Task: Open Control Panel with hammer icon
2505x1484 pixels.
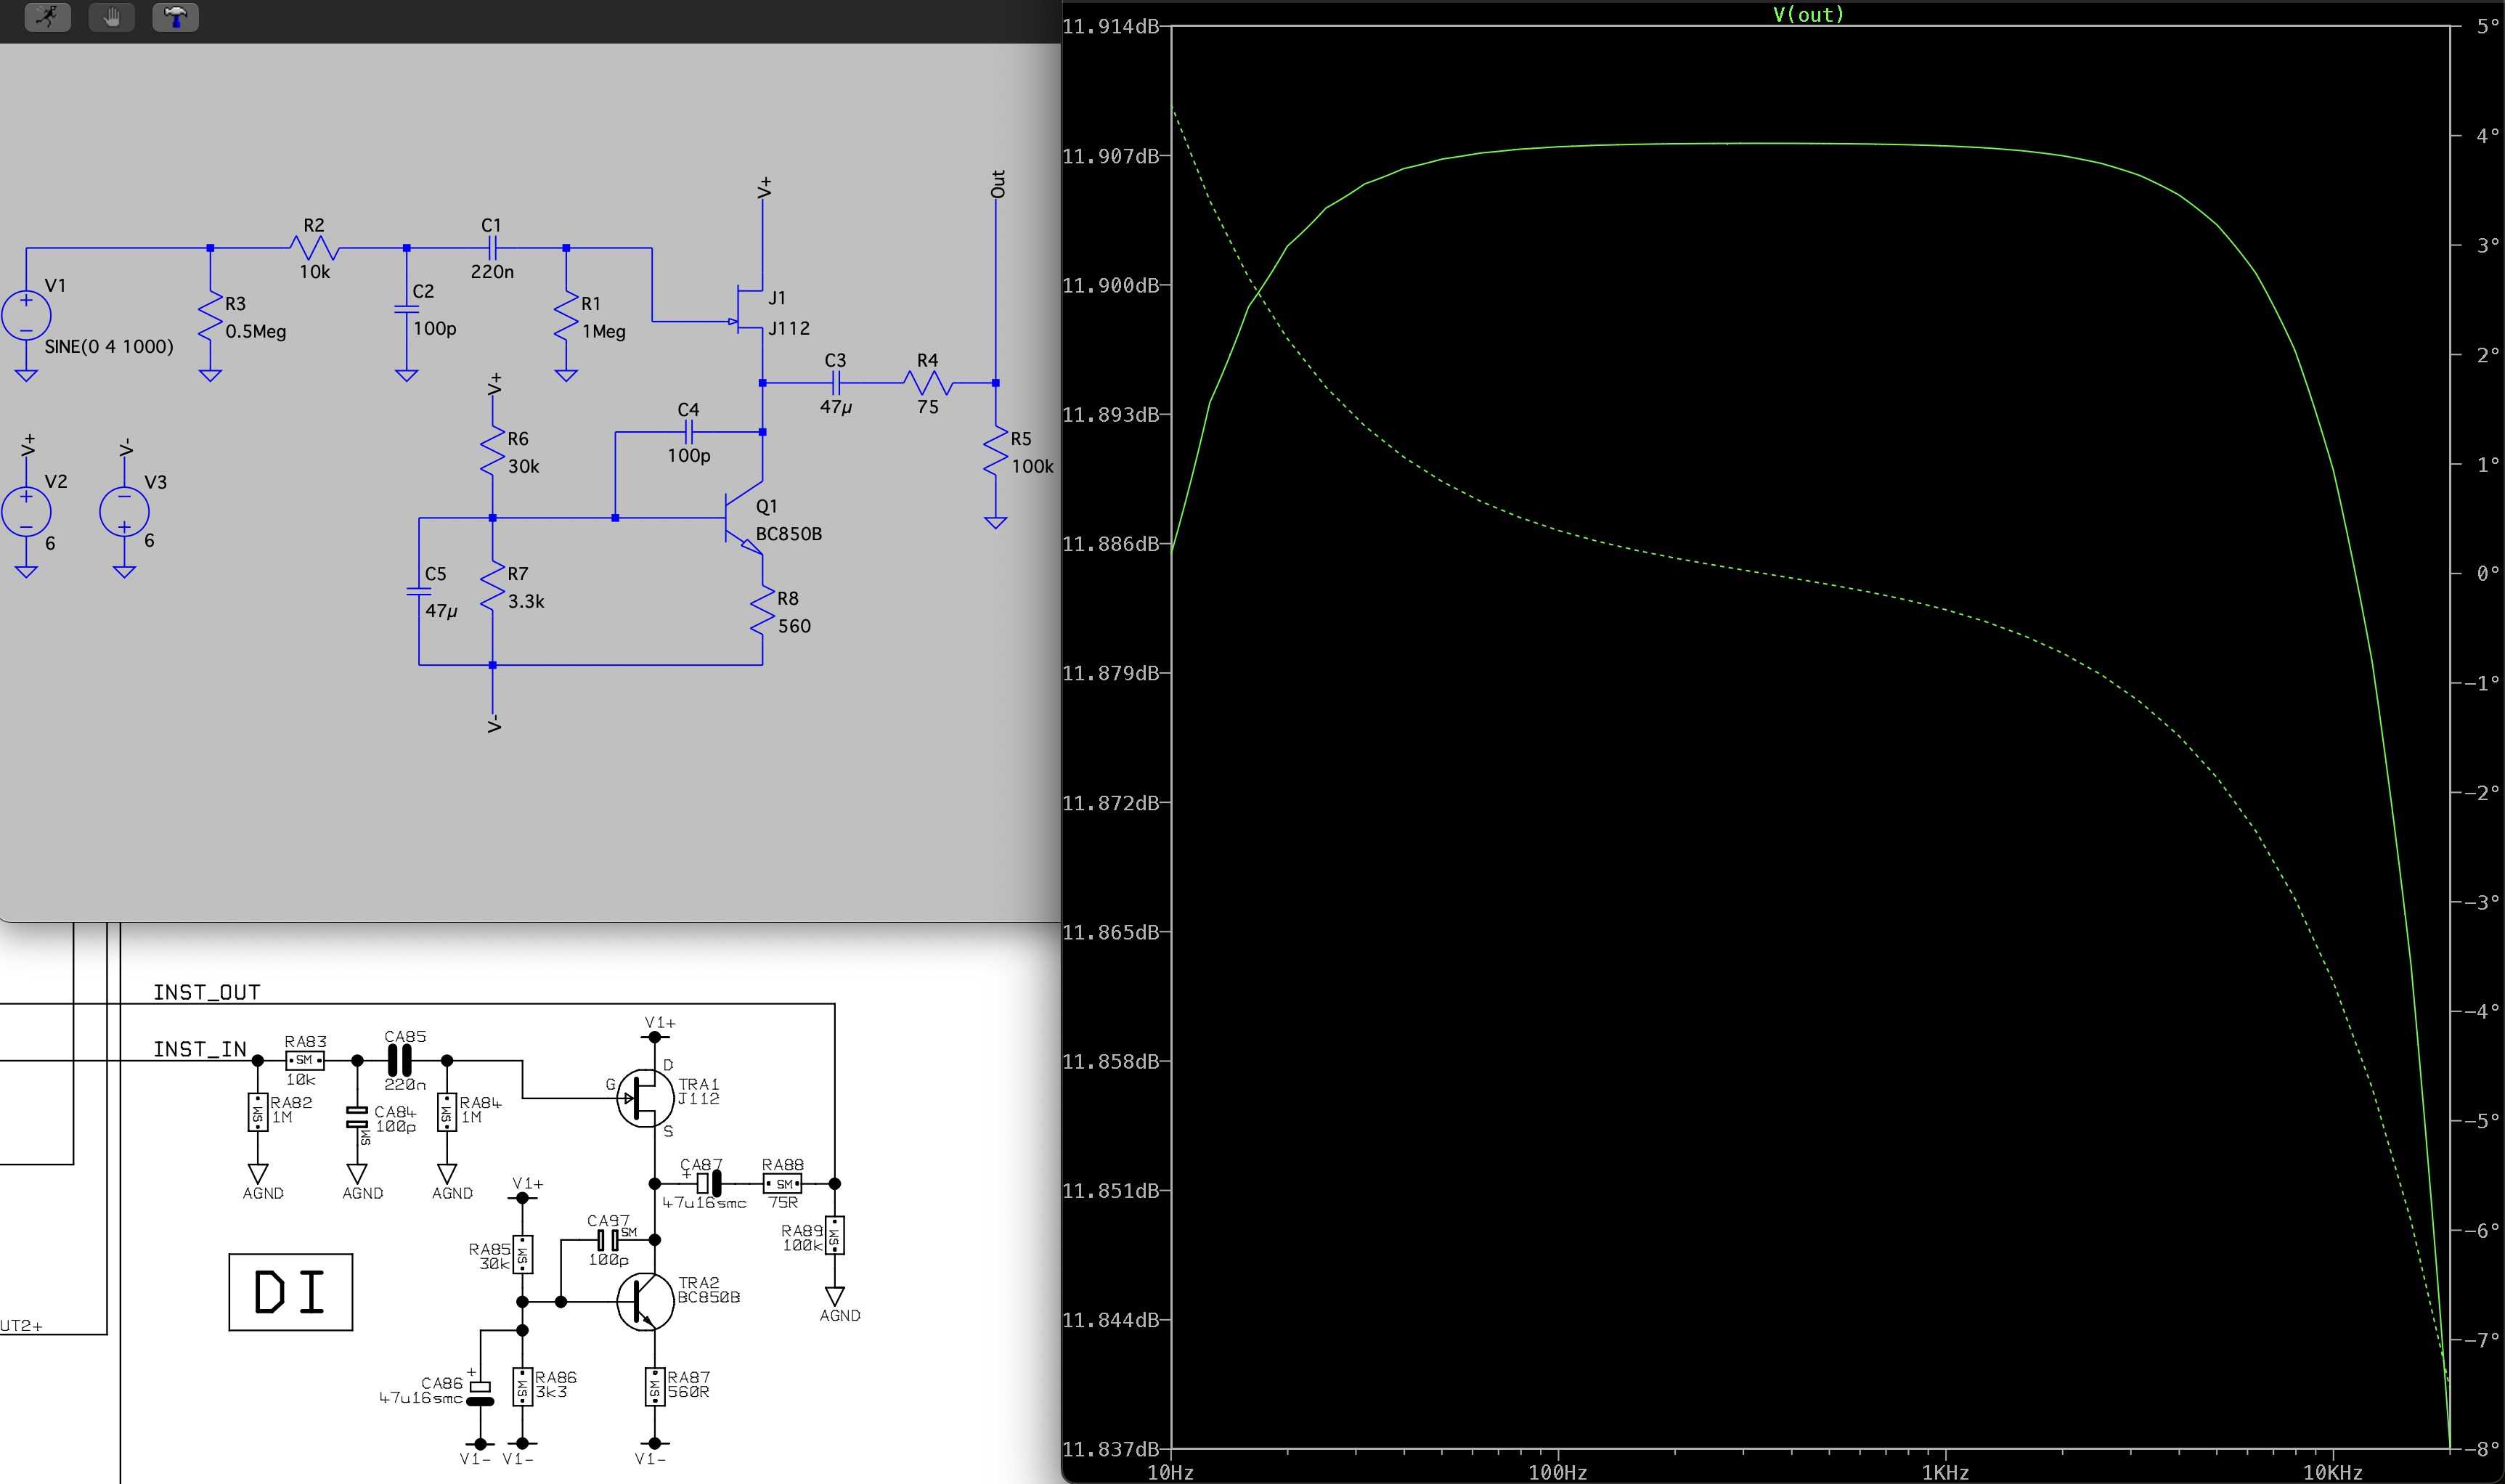Action: point(175,17)
